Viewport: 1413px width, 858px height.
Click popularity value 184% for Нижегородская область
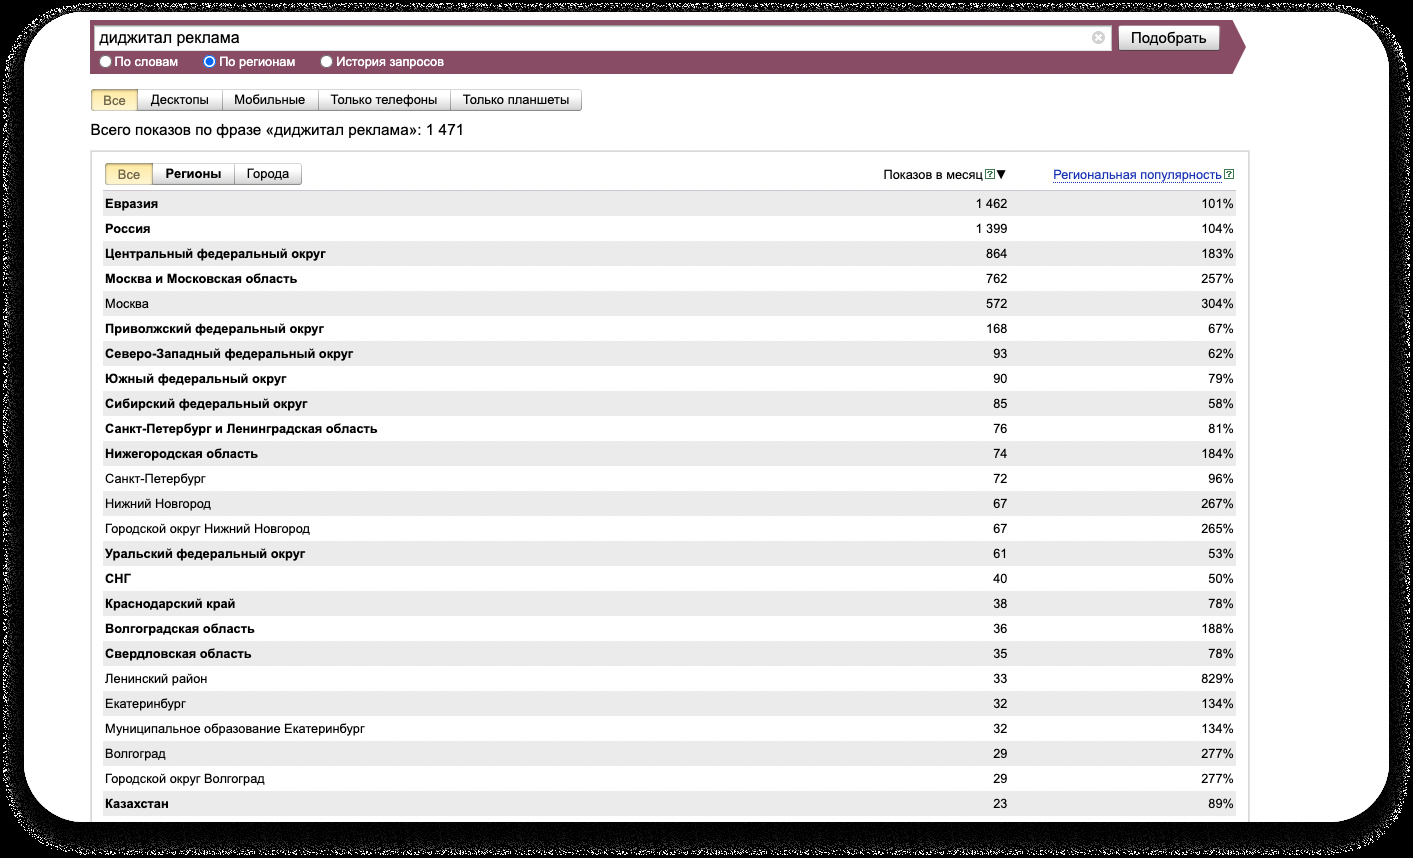click(1218, 454)
